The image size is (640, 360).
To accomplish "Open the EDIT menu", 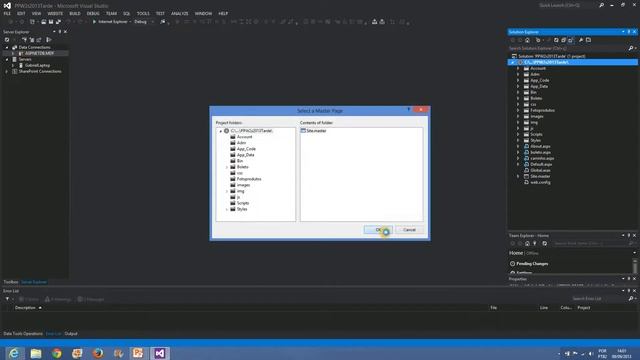I will click(x=21, y=13).
